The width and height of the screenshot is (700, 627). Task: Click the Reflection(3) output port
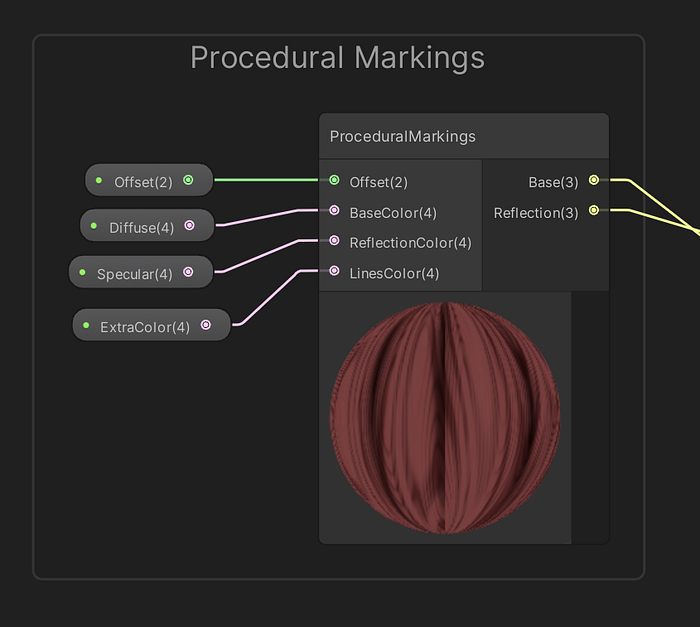[593, 211]
